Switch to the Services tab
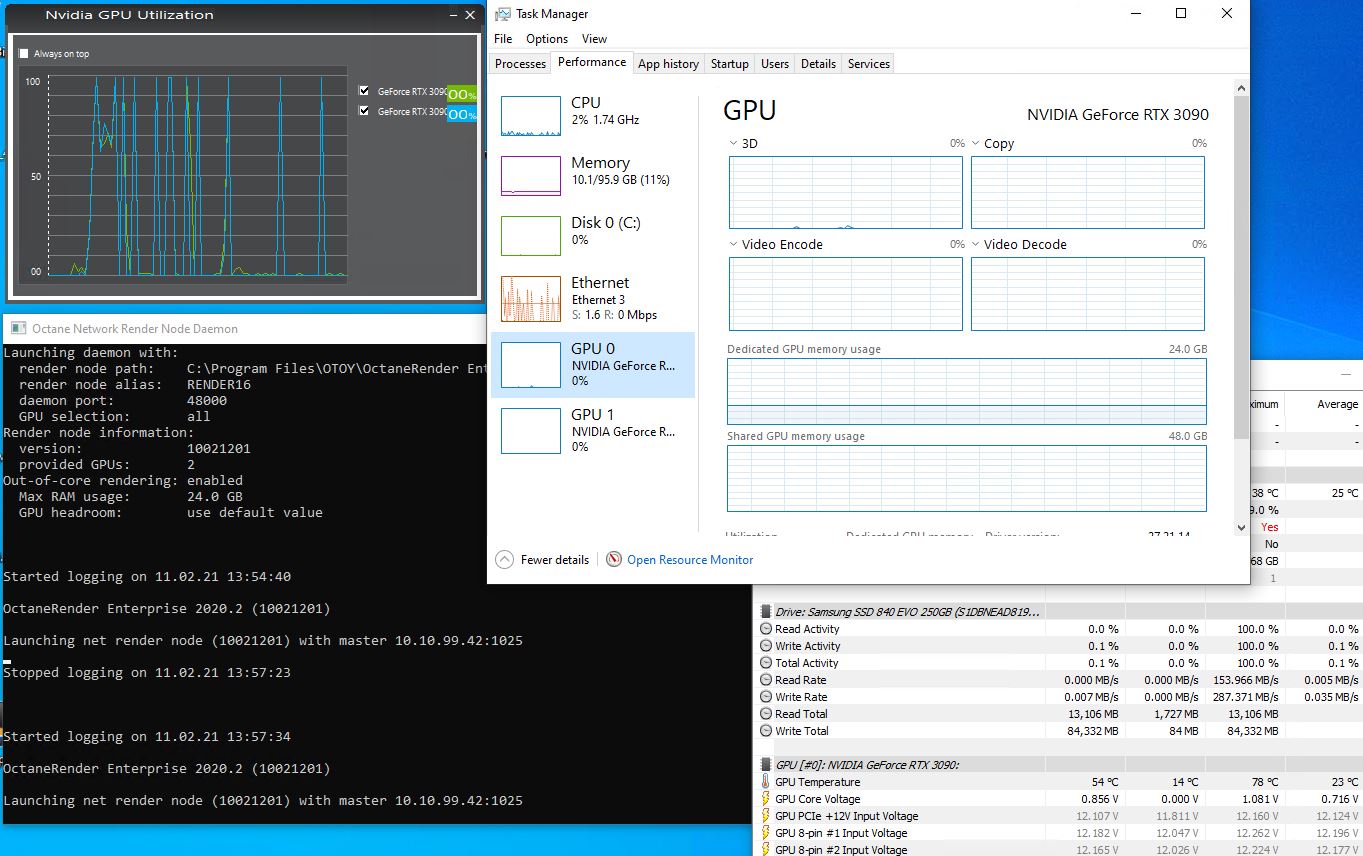The image size is (1363, 856). point(869,64)
